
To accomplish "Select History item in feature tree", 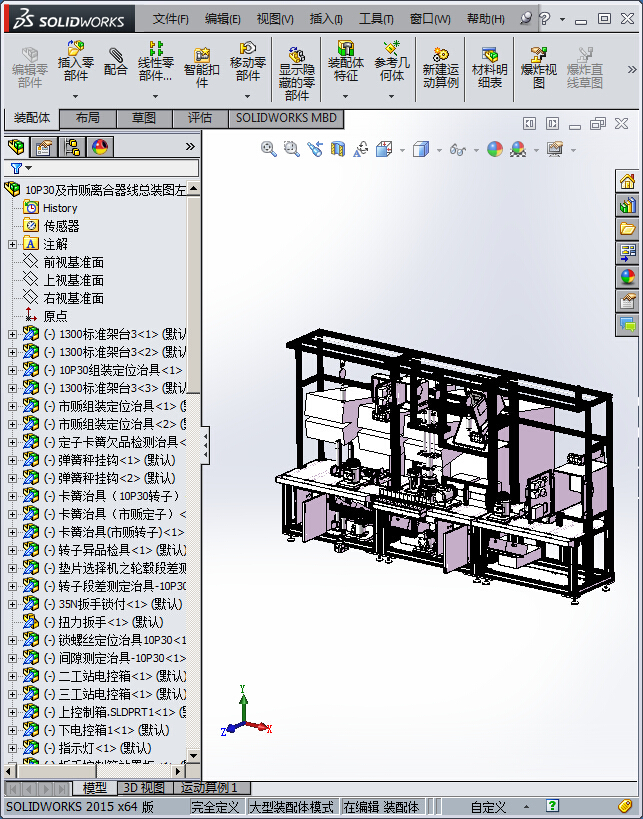I will click(x=60, y=208).
